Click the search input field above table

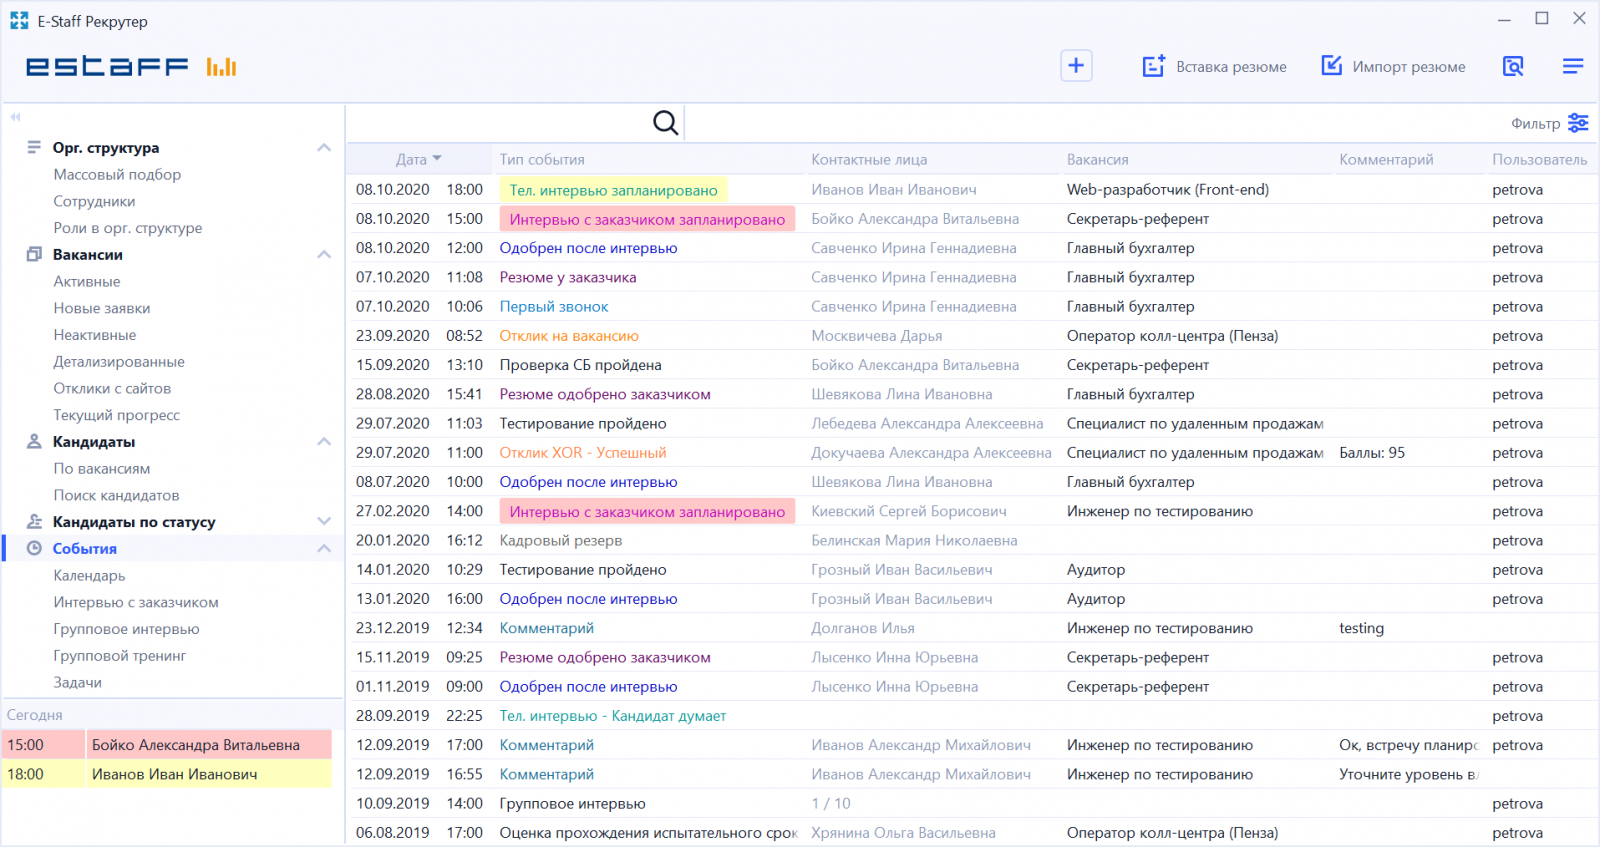500,124
